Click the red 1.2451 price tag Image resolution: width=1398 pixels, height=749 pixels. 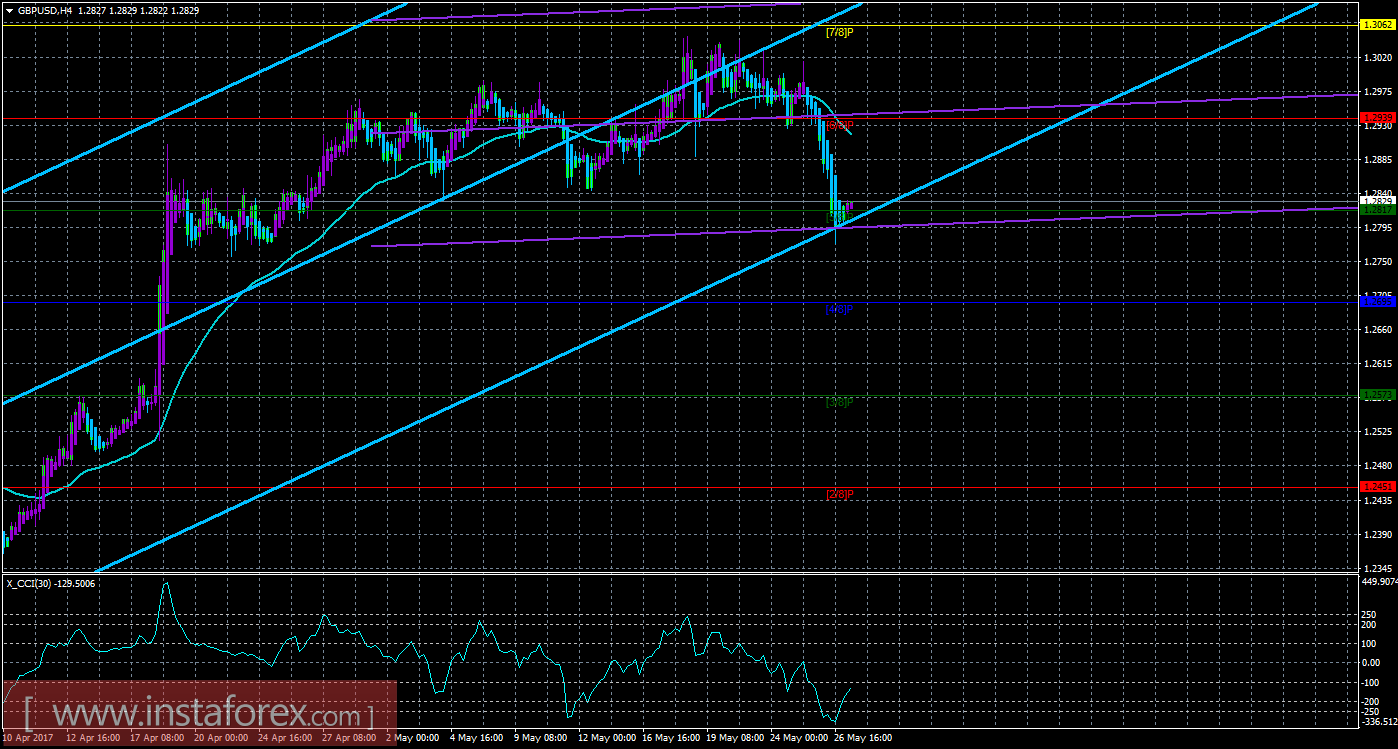point(1377,486)
